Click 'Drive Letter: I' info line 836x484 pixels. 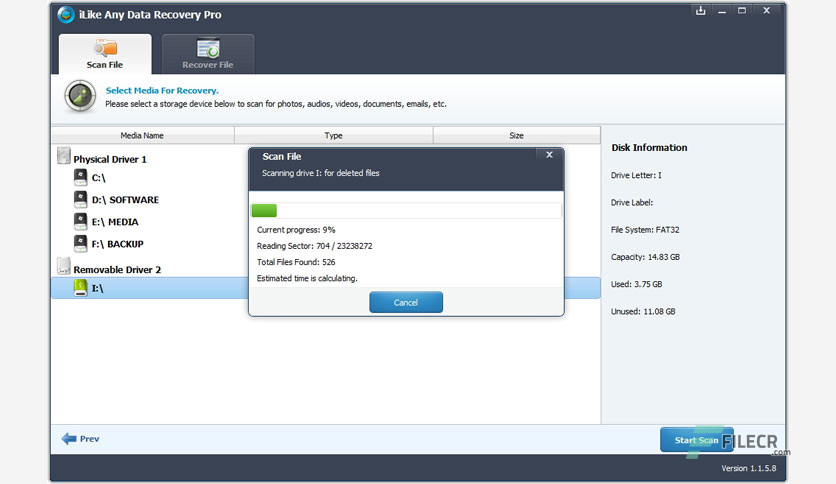636,175
